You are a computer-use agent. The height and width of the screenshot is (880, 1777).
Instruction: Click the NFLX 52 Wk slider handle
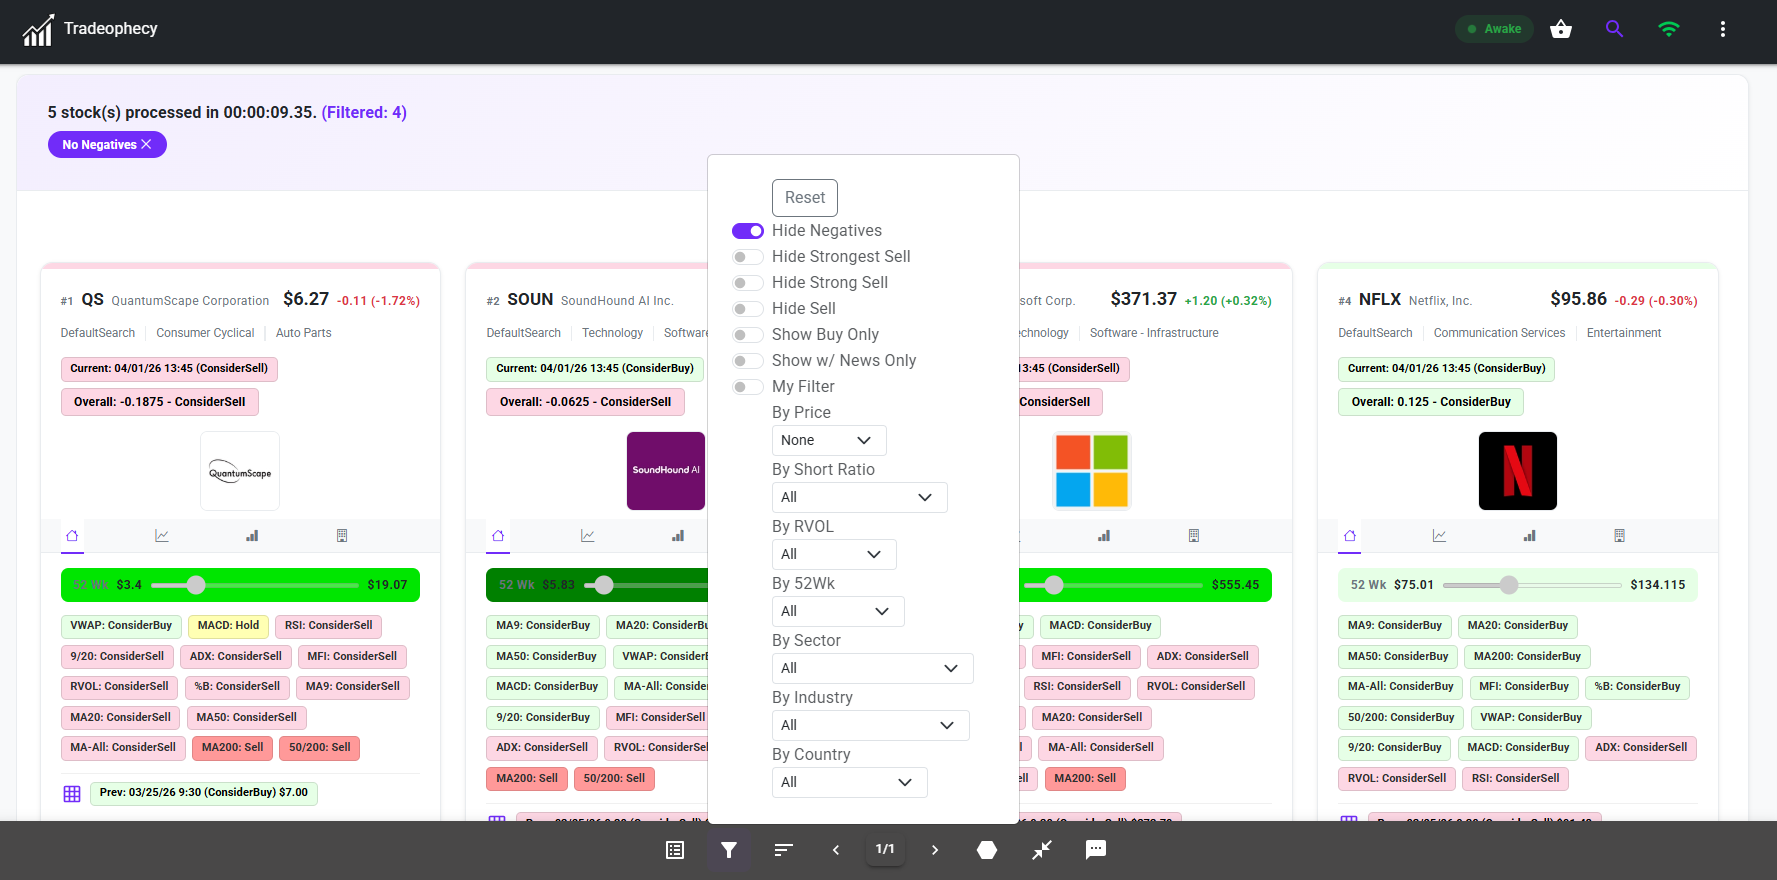(x=1509, y=585)
